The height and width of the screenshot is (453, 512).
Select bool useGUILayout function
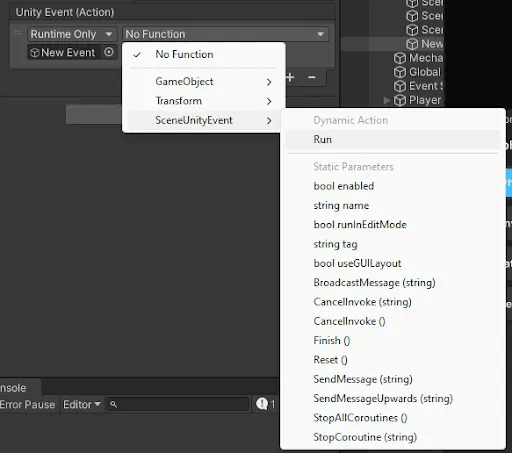(x=393, y=263)
